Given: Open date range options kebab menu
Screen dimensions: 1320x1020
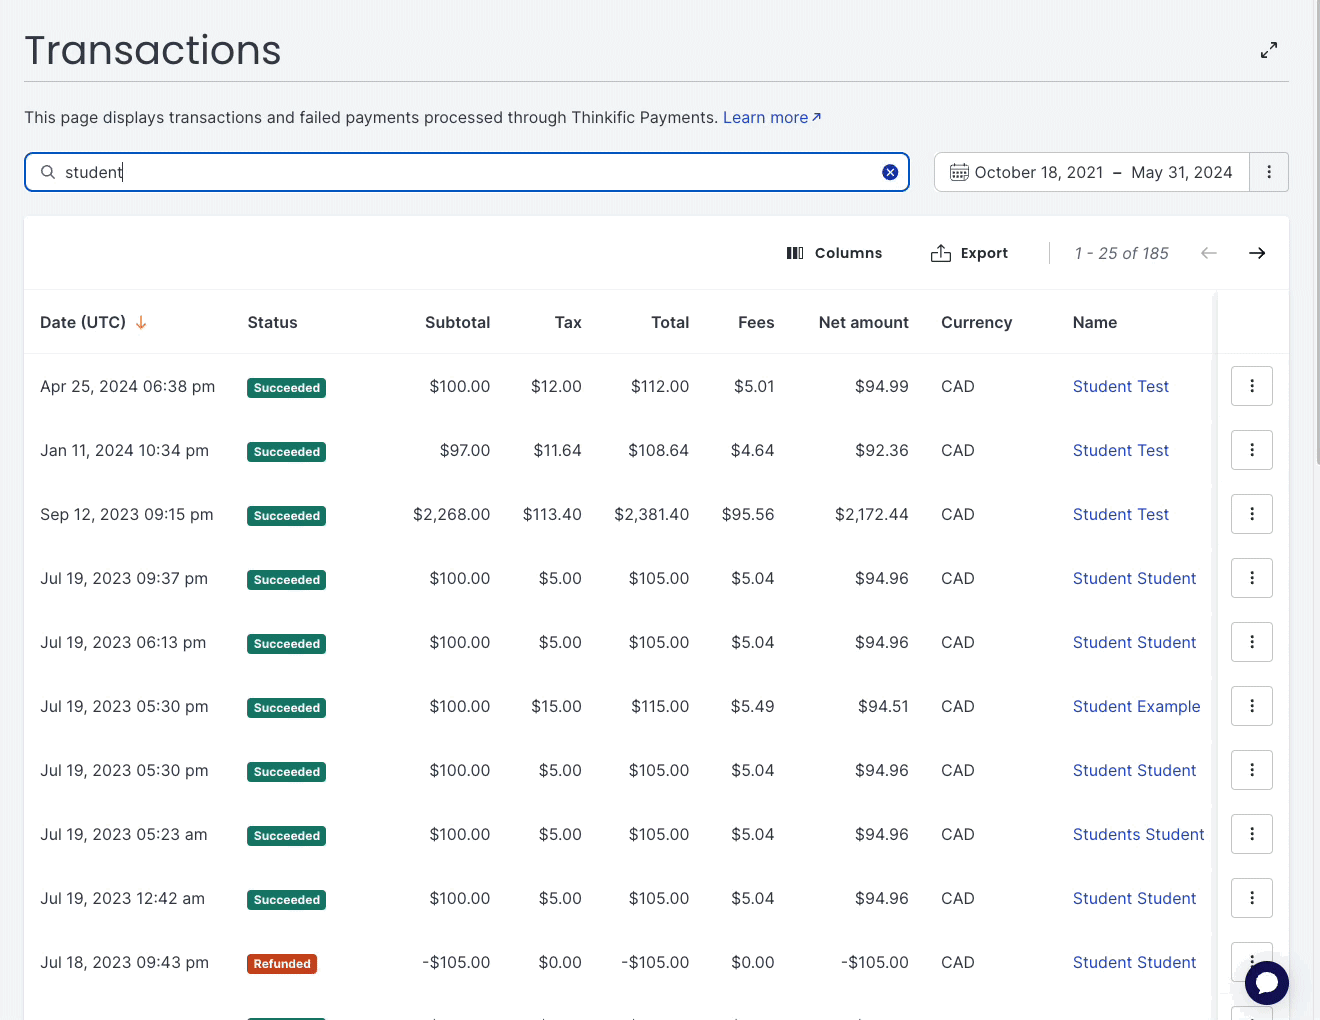Looking at the screenshot, I should (1269, 172).
